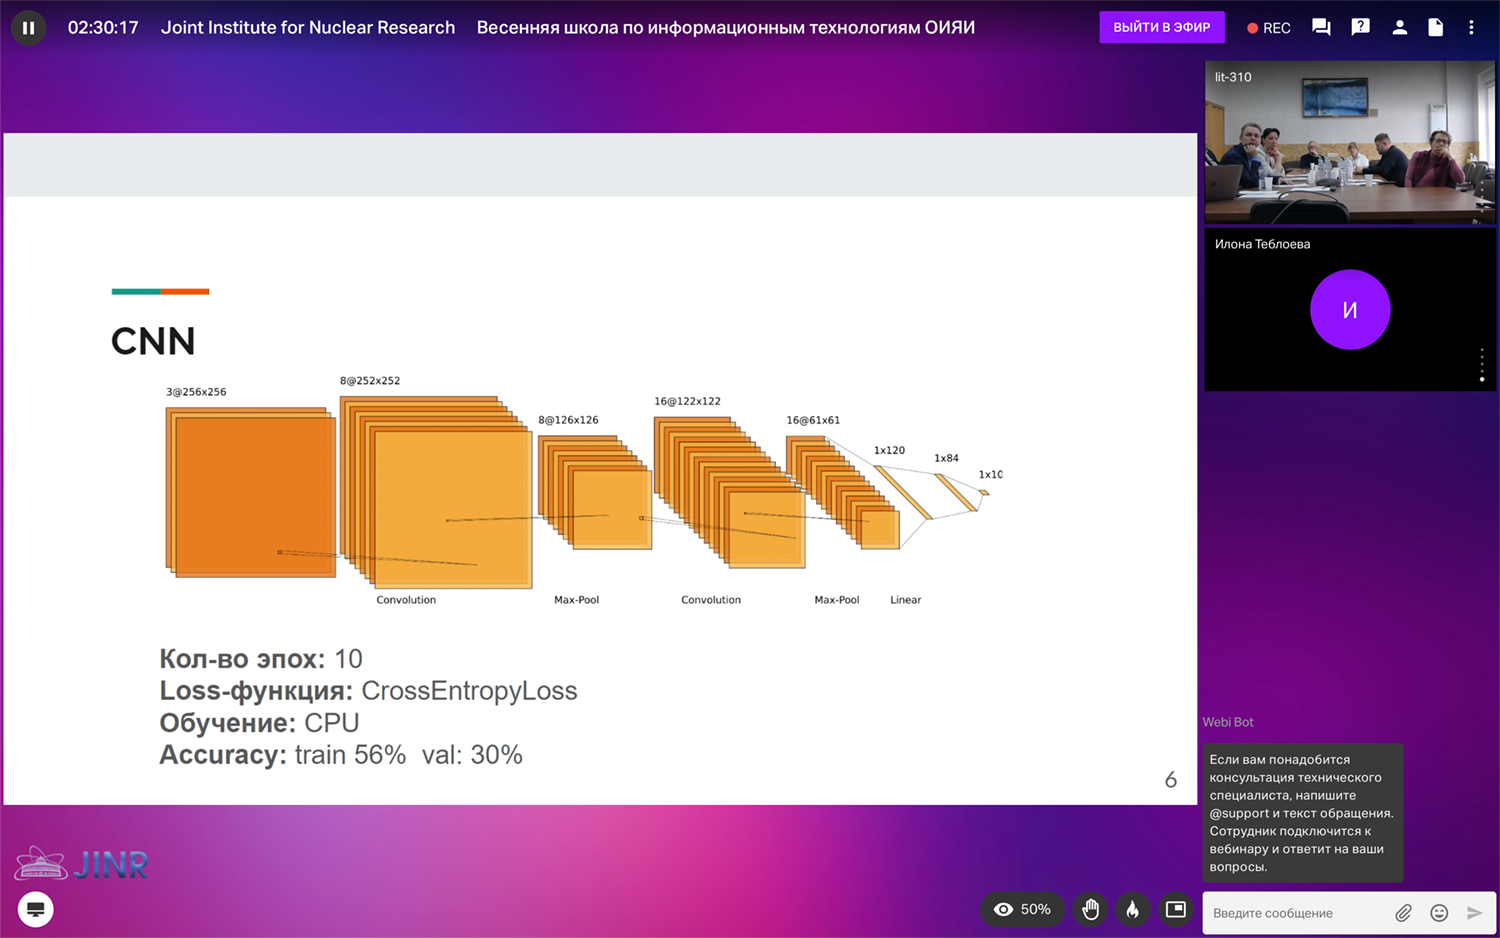Image resolution: width=1500 pixels, height=938 pixels.
Task: Send a fire reaction
Action: tap(1132, 909)
